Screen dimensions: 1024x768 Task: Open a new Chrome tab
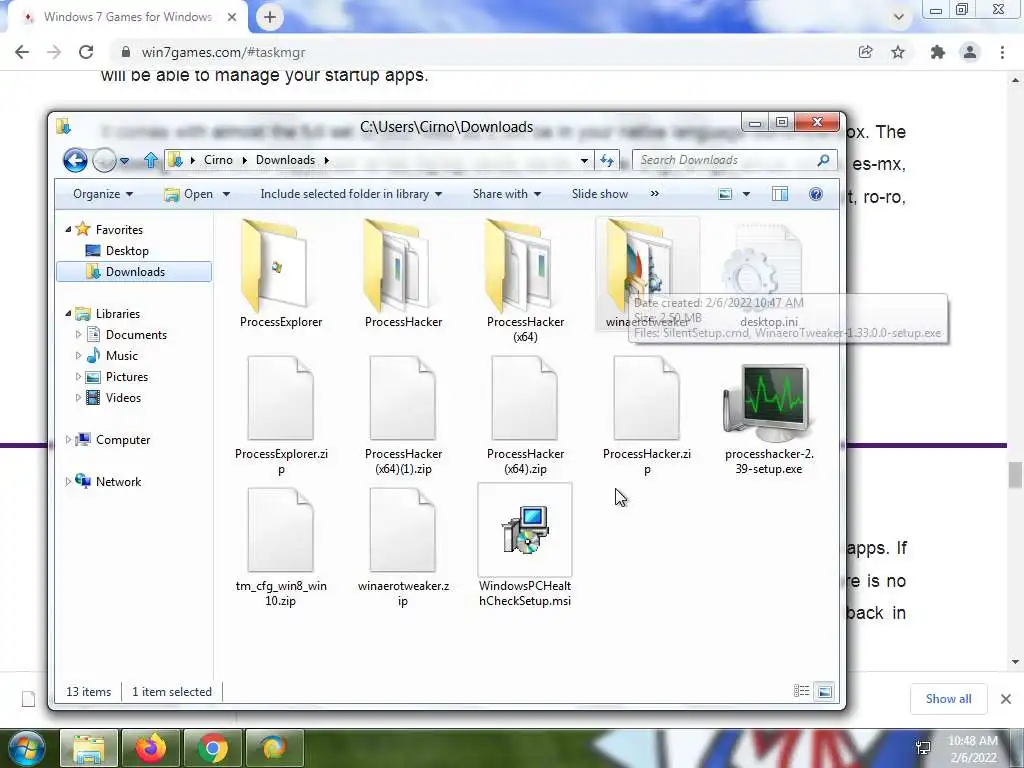tap(270, 17)
